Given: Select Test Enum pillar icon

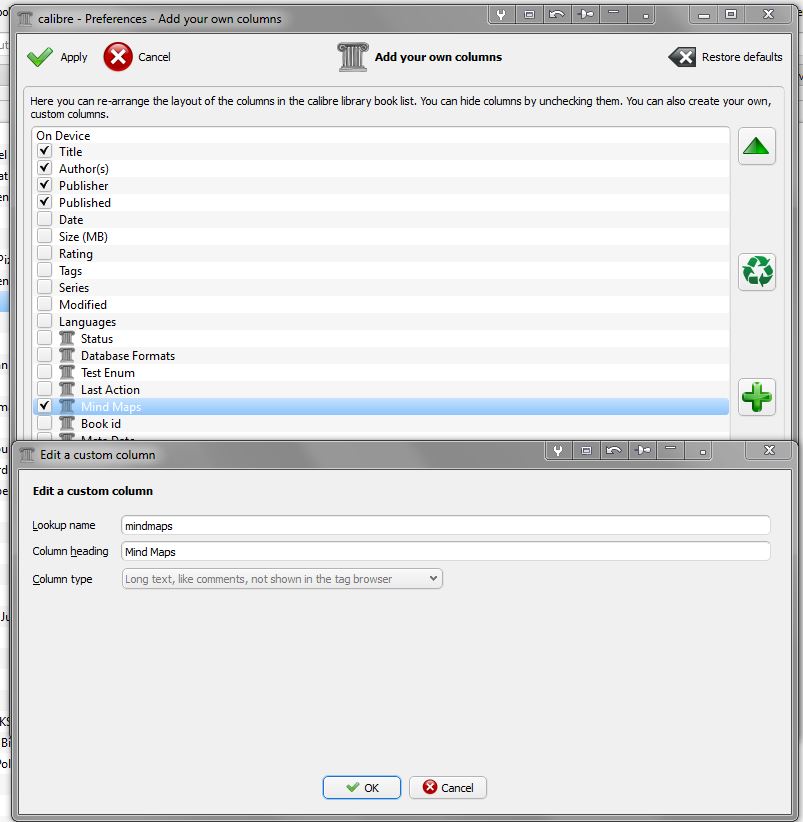Looking at the screenshot, I should coord(67,372).
